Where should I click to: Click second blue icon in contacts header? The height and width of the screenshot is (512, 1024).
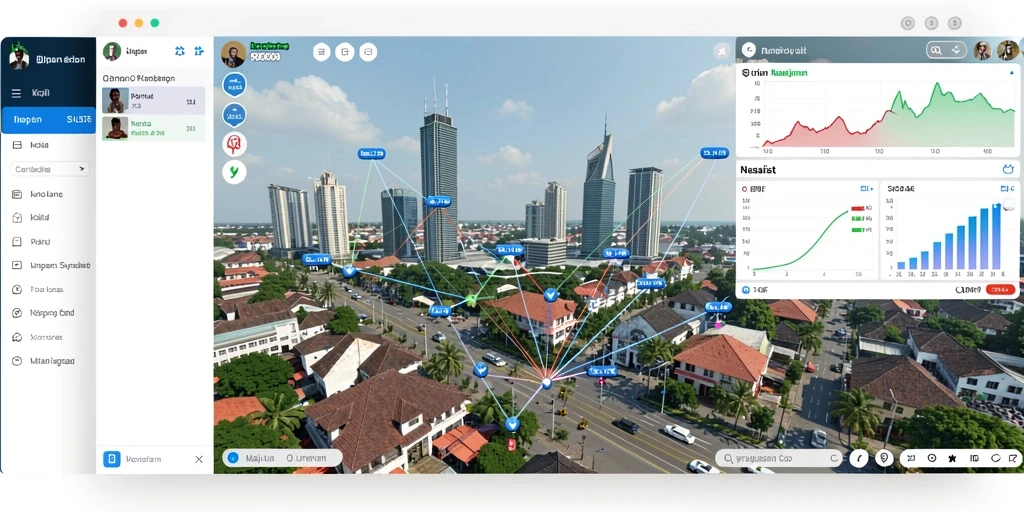coord(199,51)
